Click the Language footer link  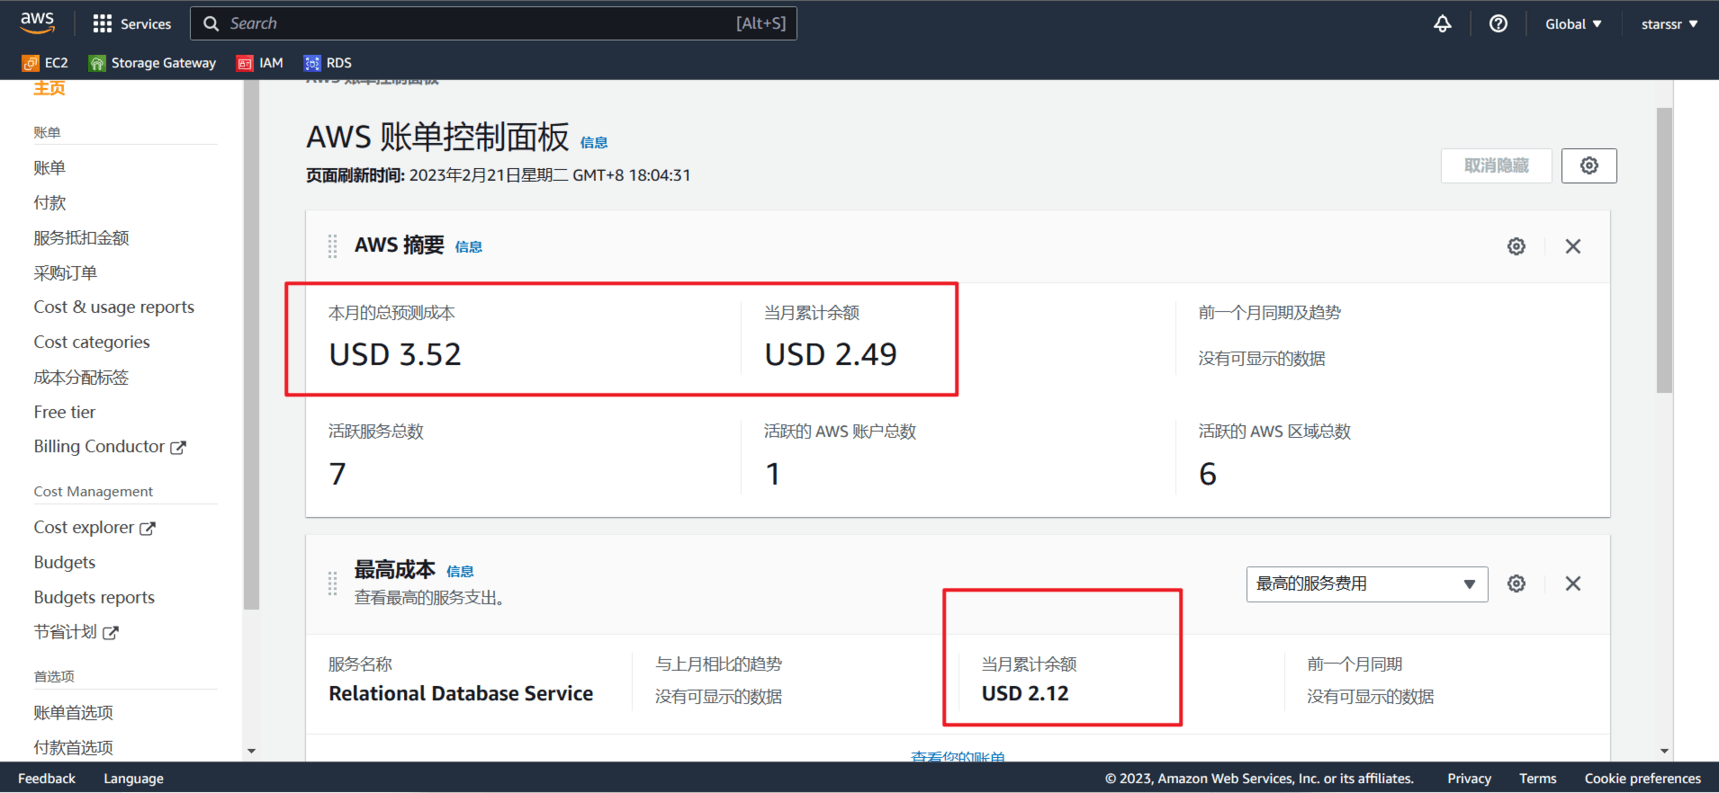(x=133, y=778)
